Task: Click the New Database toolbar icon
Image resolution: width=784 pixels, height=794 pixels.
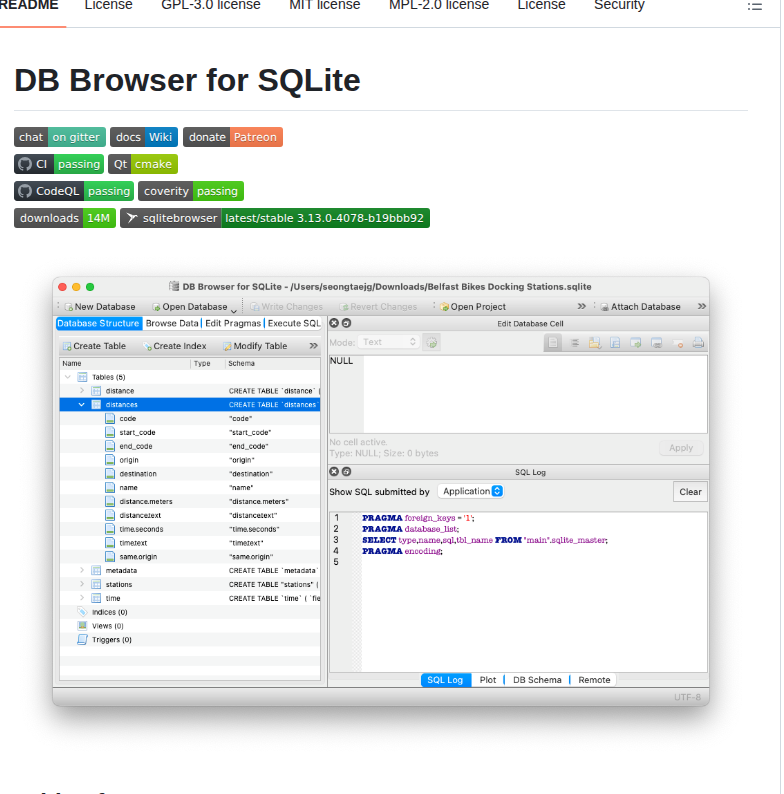Action: (68, 307)
